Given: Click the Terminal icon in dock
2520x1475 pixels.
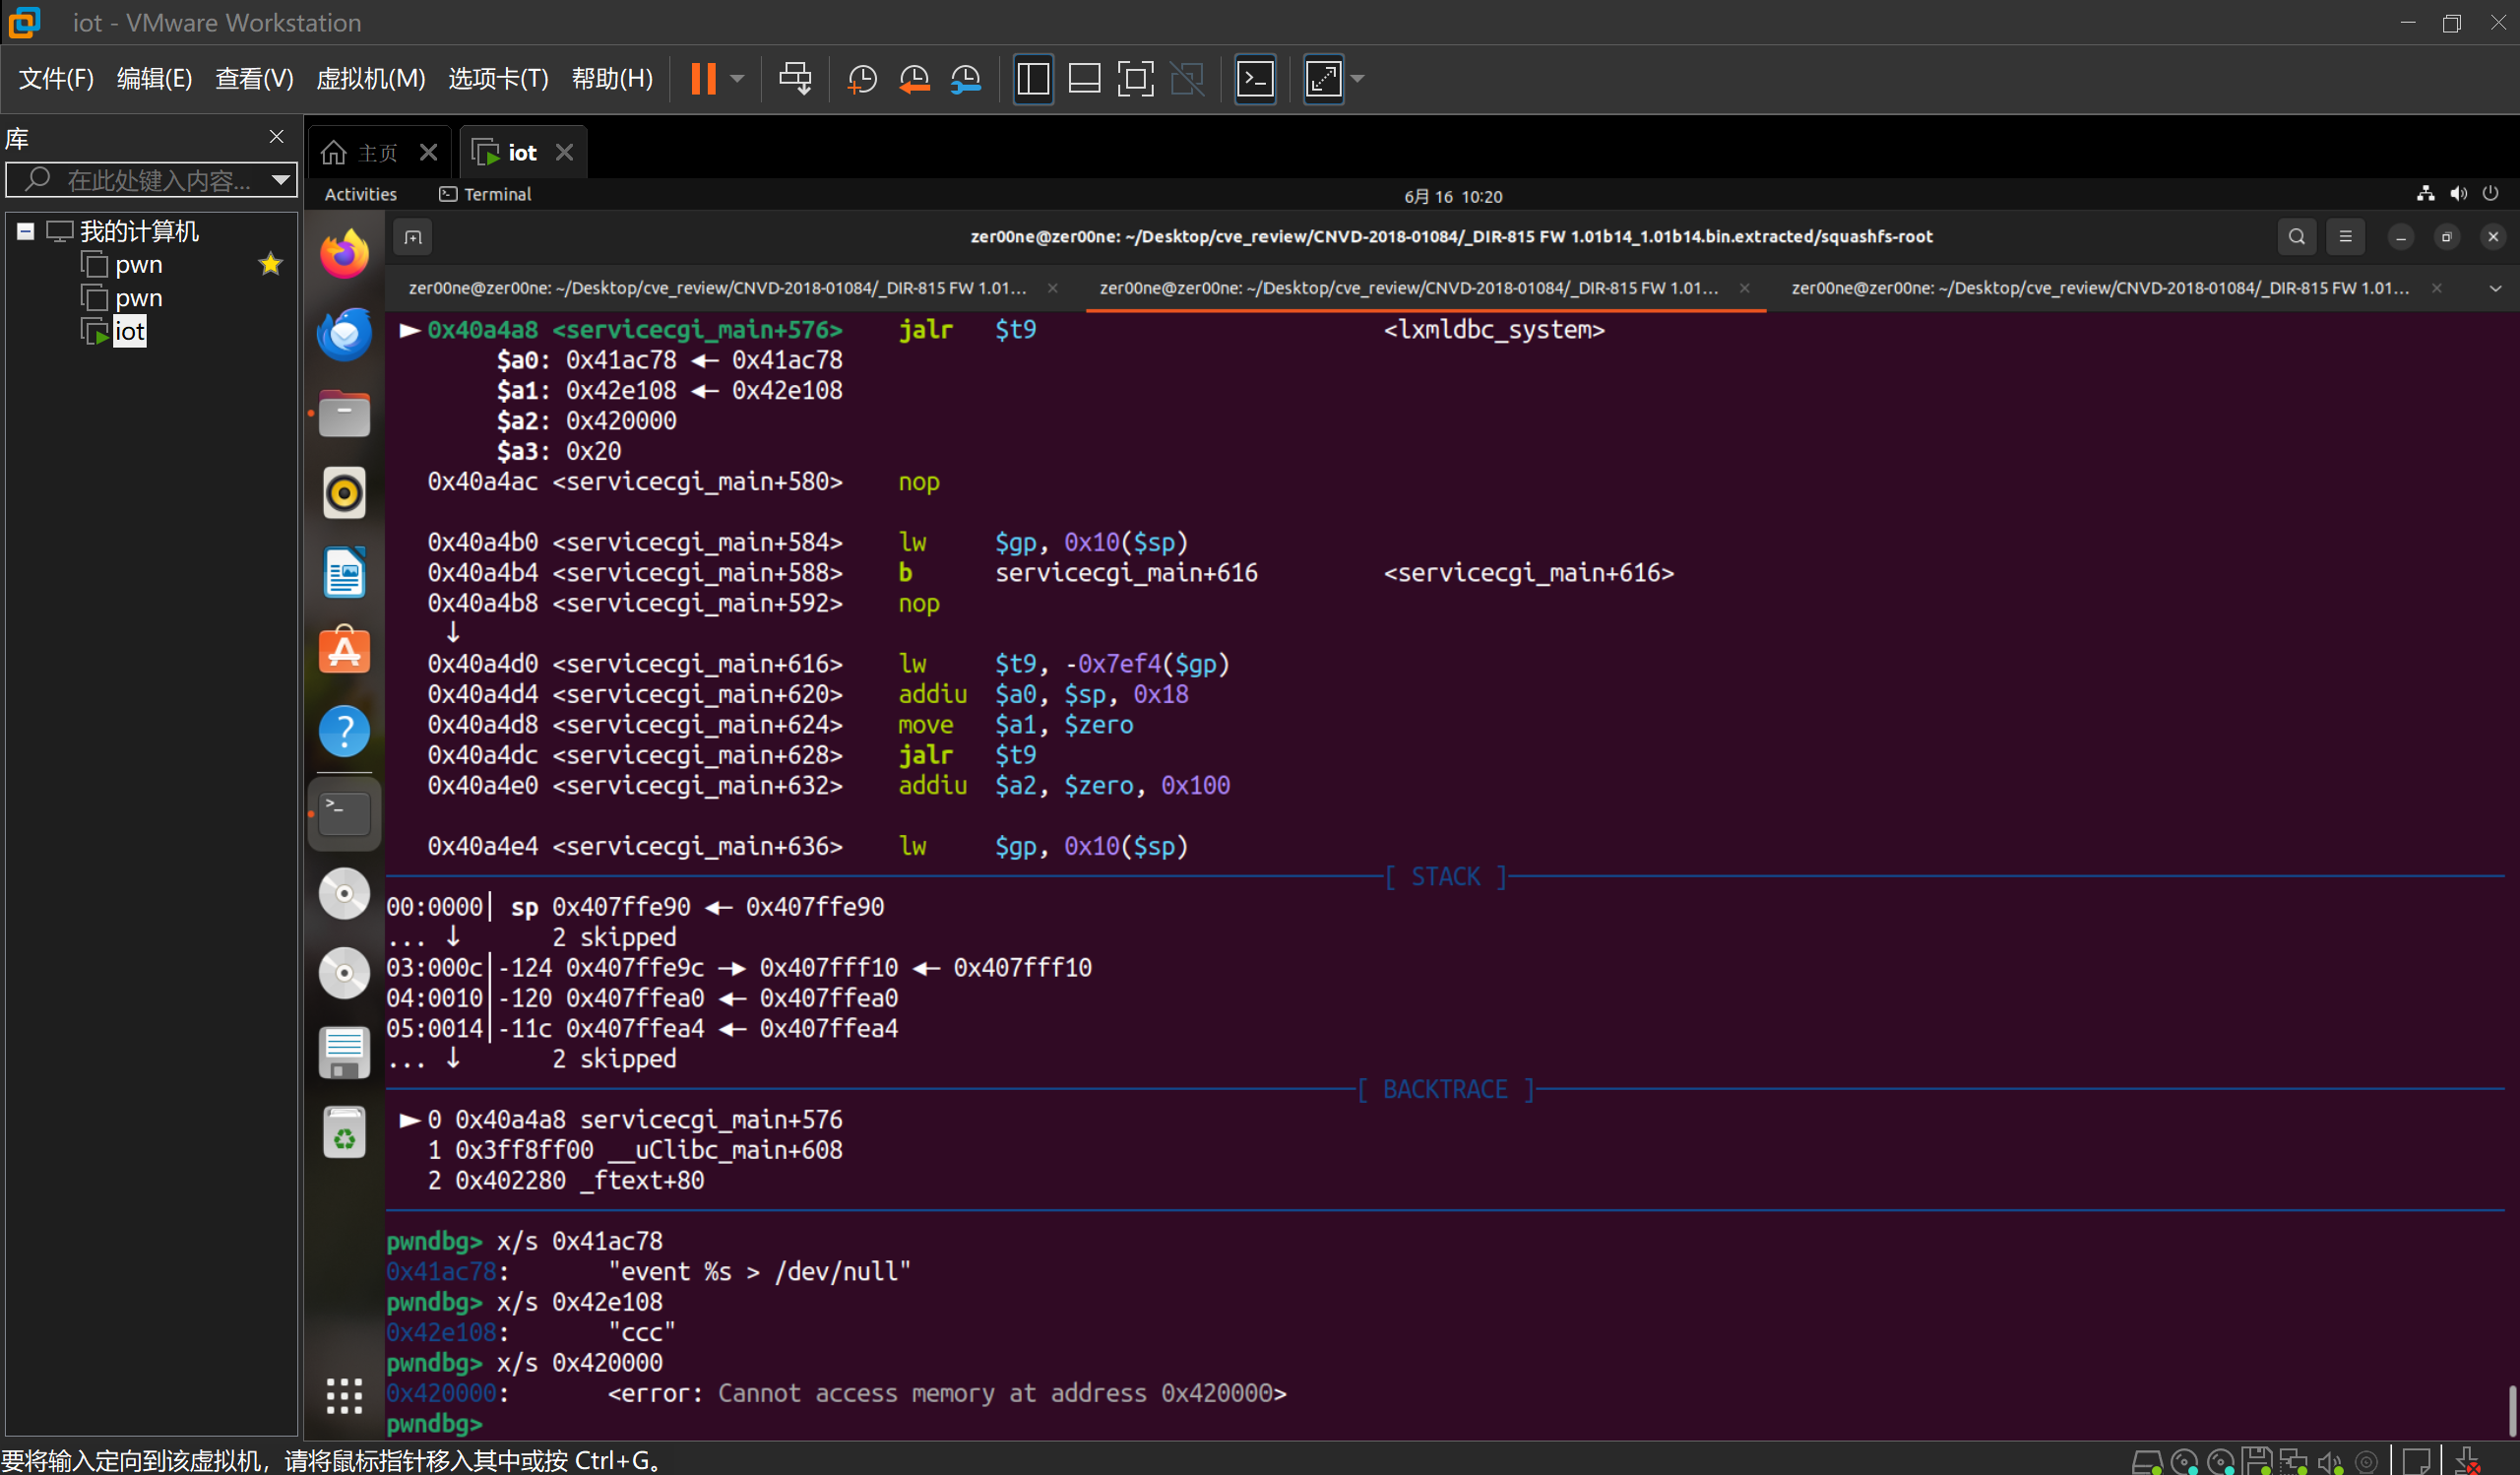Looking at the screenshot, I should pyautogui.click(x=344, y=814).
